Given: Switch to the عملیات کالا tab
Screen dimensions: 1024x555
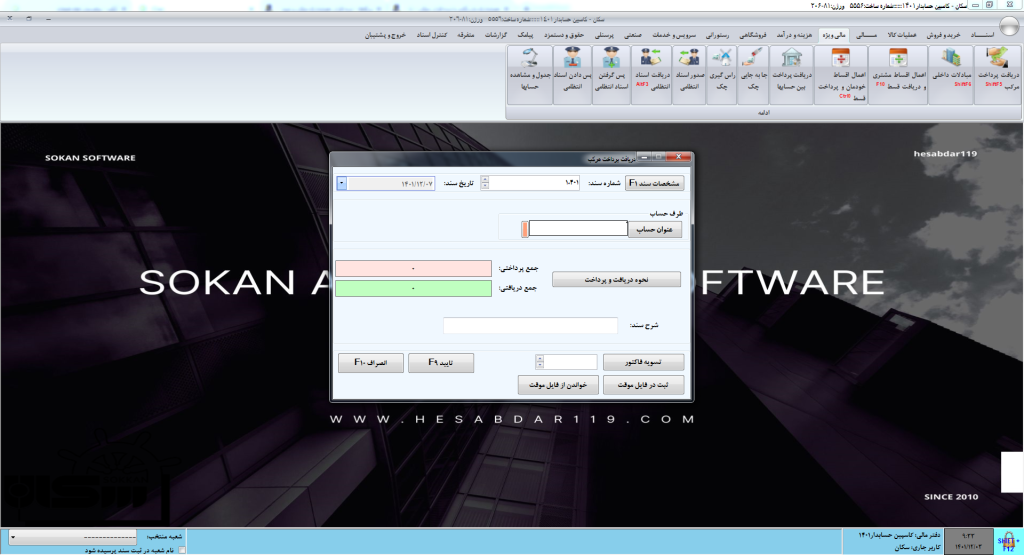Looking at the screenshot, I should [902, 35].
